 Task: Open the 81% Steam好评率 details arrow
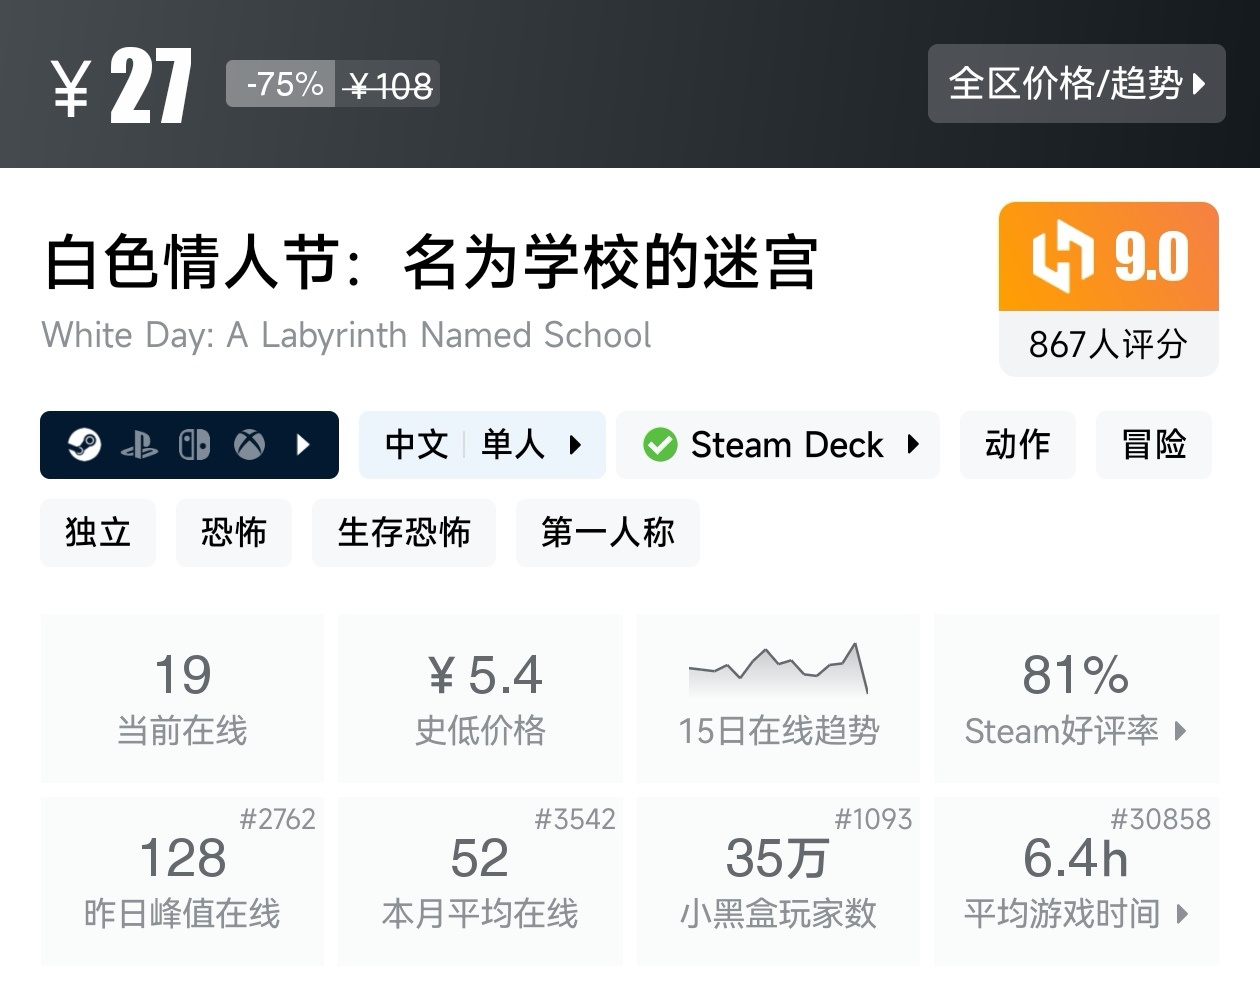pyautogui.click(x=1181, y=731)
